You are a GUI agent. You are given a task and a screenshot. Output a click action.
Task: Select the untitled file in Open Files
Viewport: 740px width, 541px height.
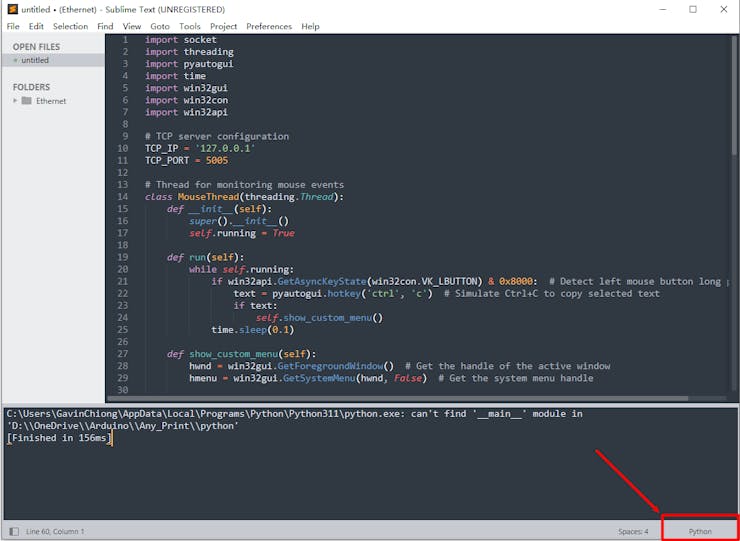(x=35, y=60)
